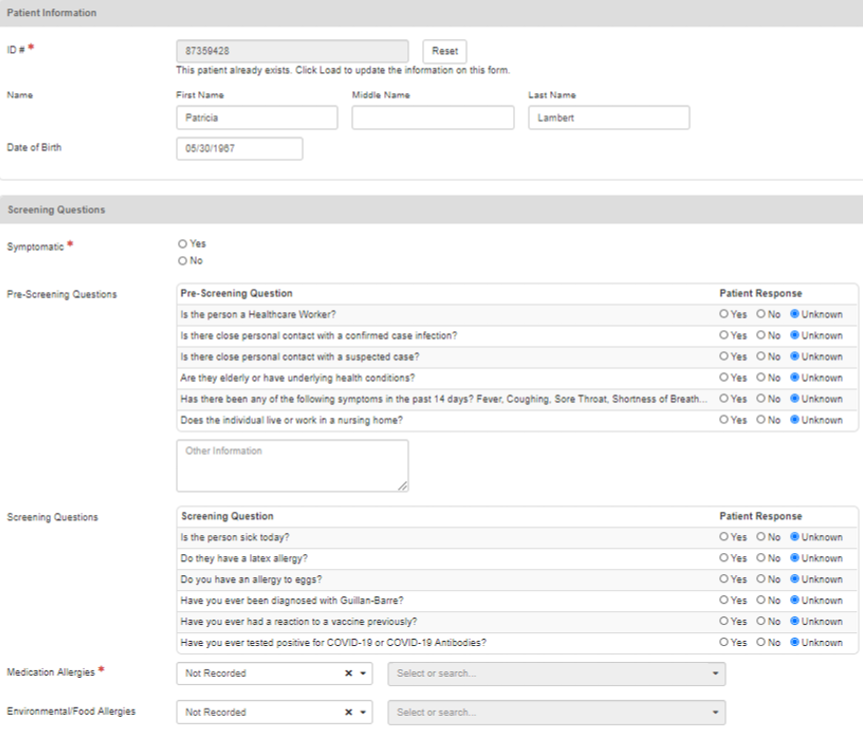Click the Reset button next to ID
This screenshot has width=863, height=741.
tap(445, 51)
